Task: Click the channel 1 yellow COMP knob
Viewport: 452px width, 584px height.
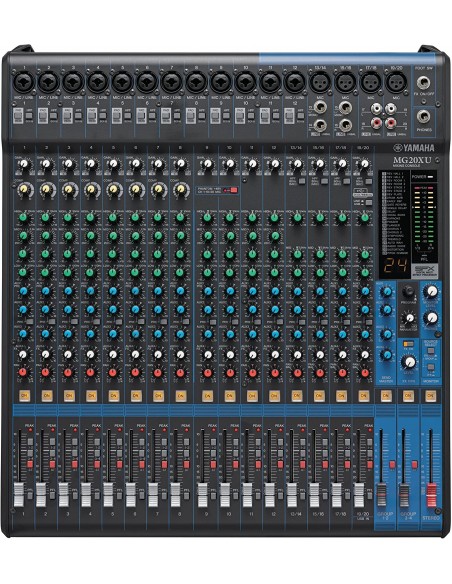Action: (23, 190)
